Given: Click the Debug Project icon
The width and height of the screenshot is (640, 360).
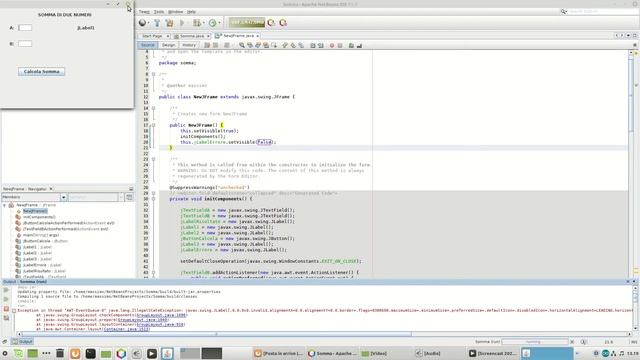Looking at the screenshot, I should [196, 23].
